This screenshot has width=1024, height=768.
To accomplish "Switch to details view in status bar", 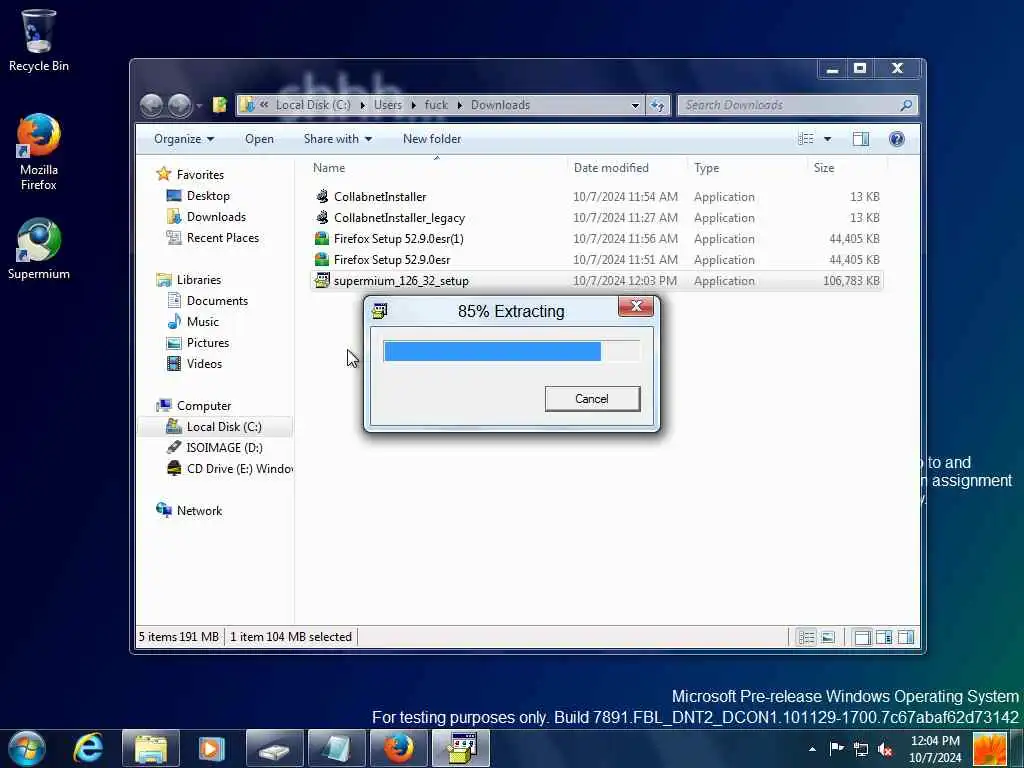I will [x=807, y=637].
